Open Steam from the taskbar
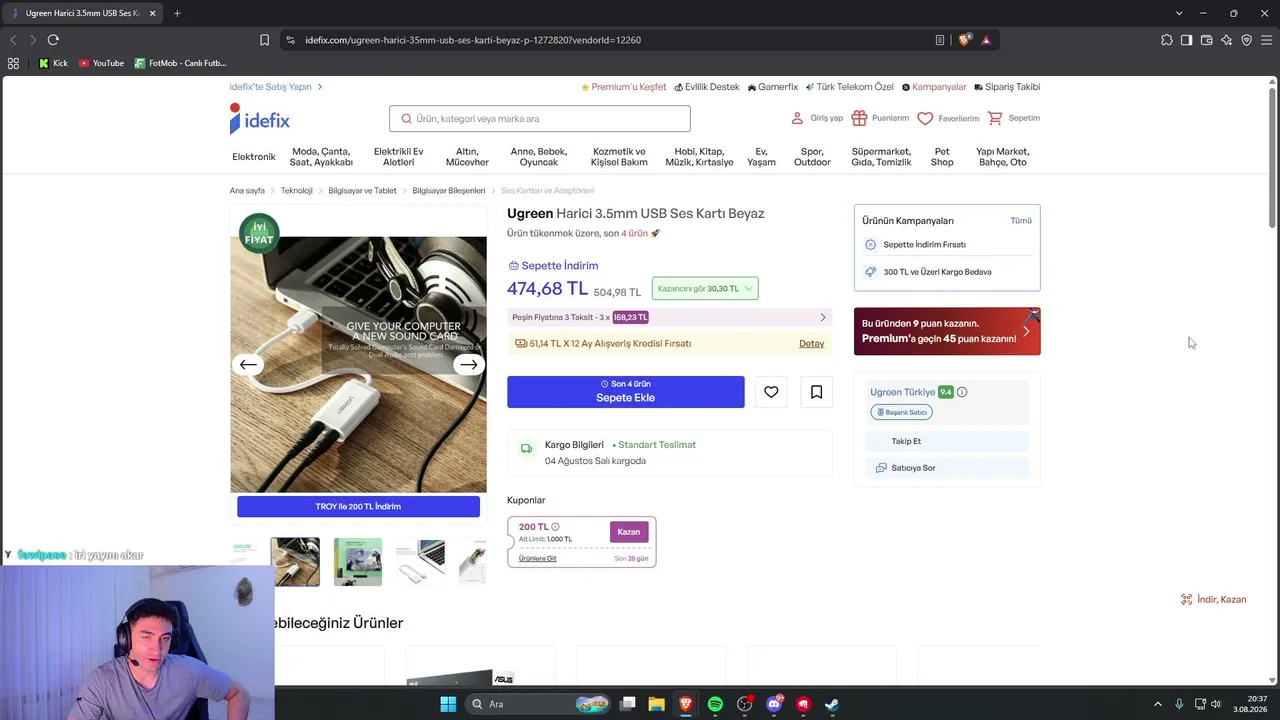 [x=832, y=704]
